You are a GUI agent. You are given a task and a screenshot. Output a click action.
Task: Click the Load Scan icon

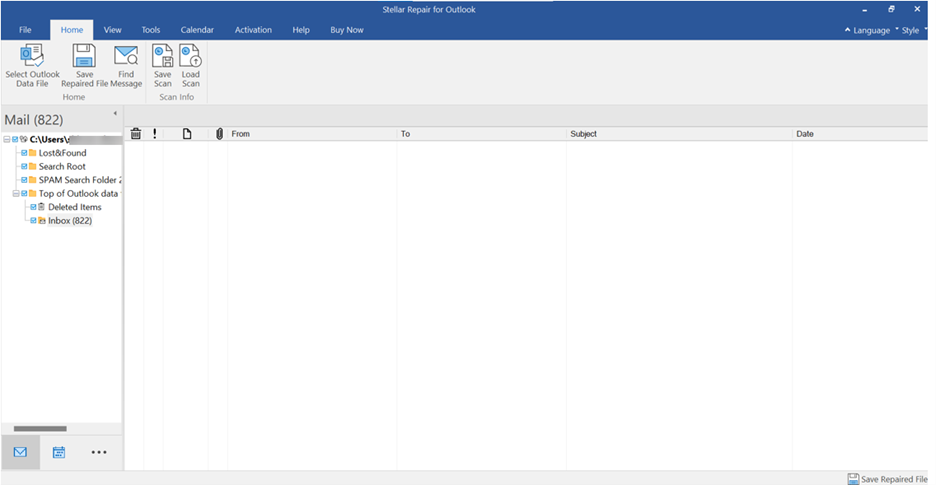[190, 56]
